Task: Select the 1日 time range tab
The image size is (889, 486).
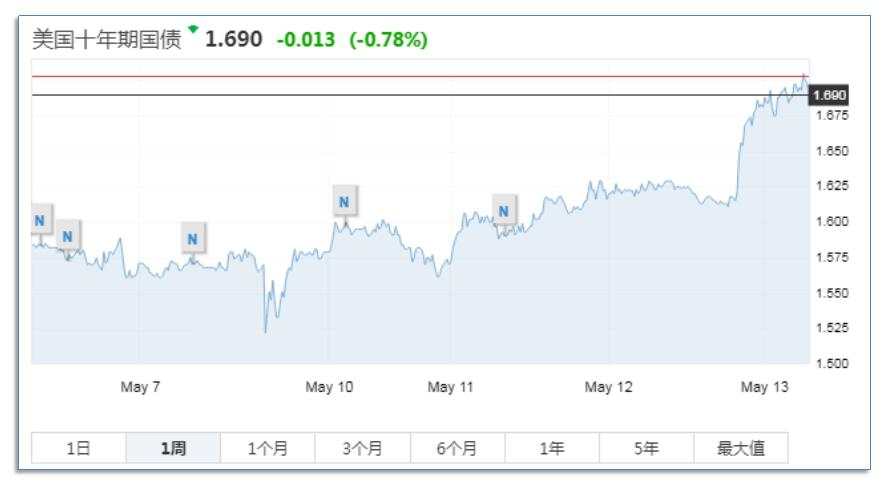Action: point(79,448)
